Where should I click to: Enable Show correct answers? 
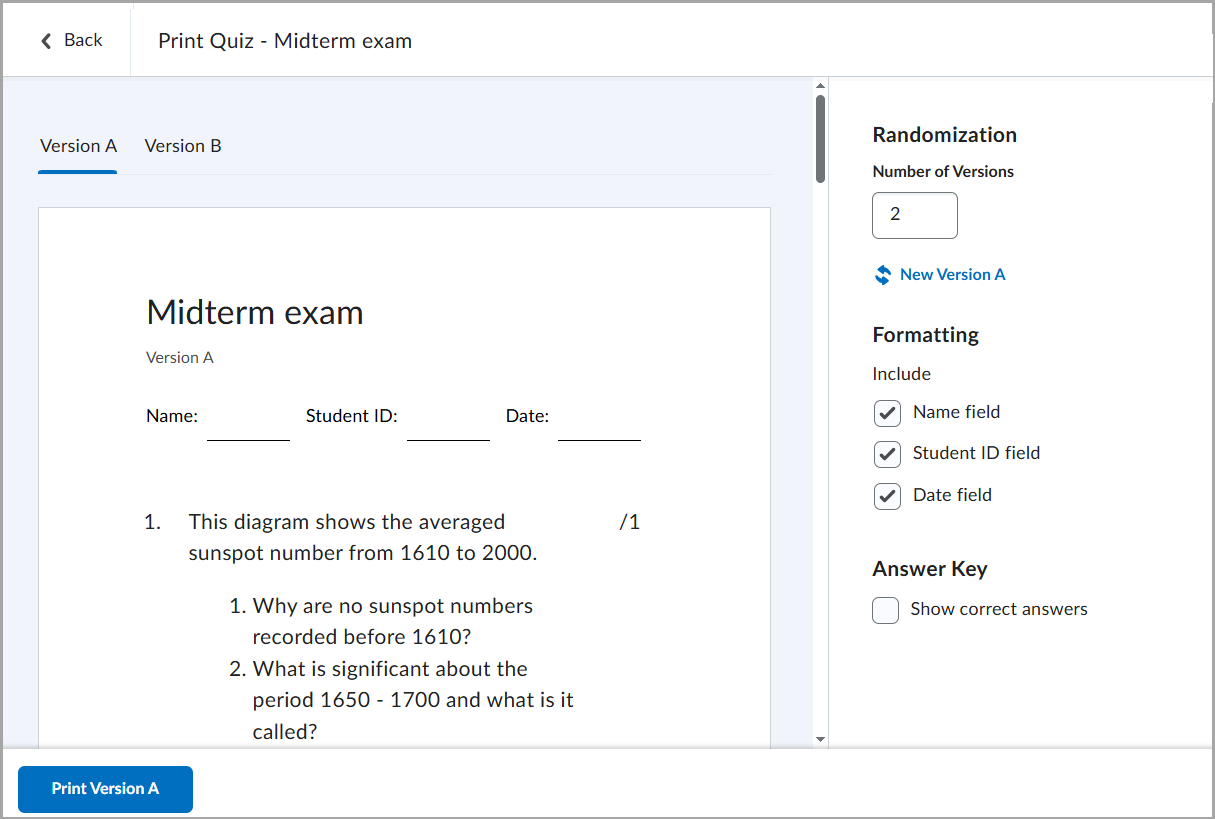(x=885, y=610)
